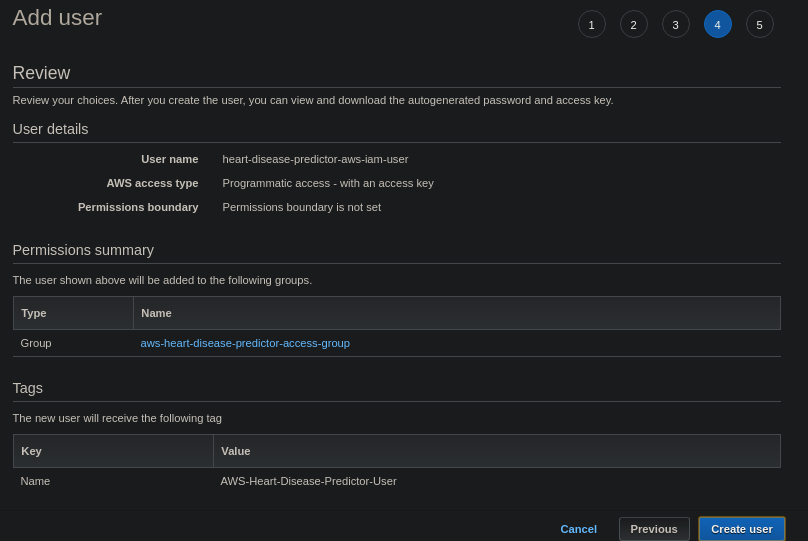Go to step 2 indicator
Viewport: 808px width, 541px height.
[x=633, y=24]
